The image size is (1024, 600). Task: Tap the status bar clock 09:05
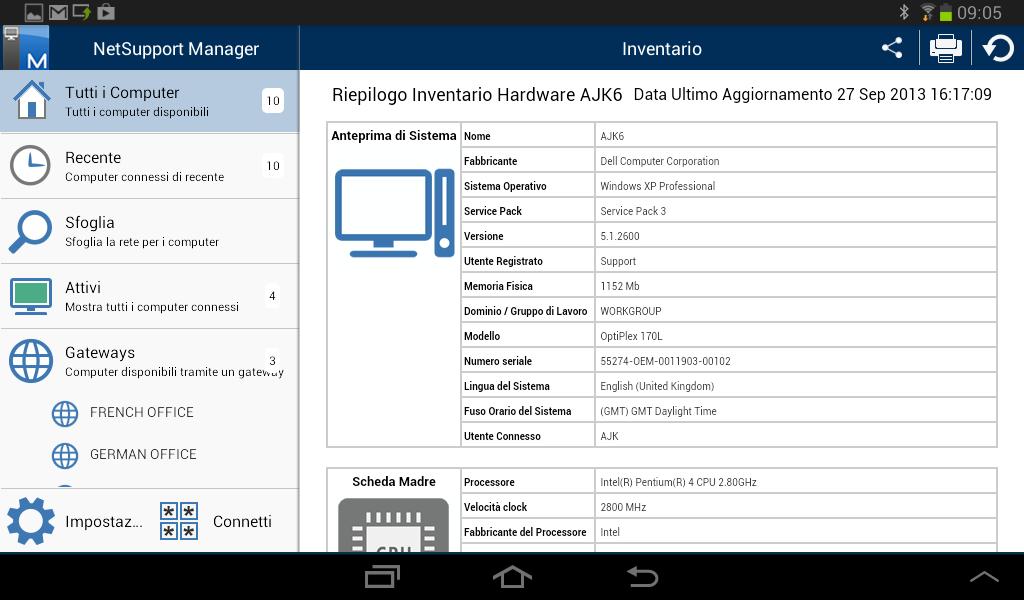pyautogui.click(x=979, y=12)
